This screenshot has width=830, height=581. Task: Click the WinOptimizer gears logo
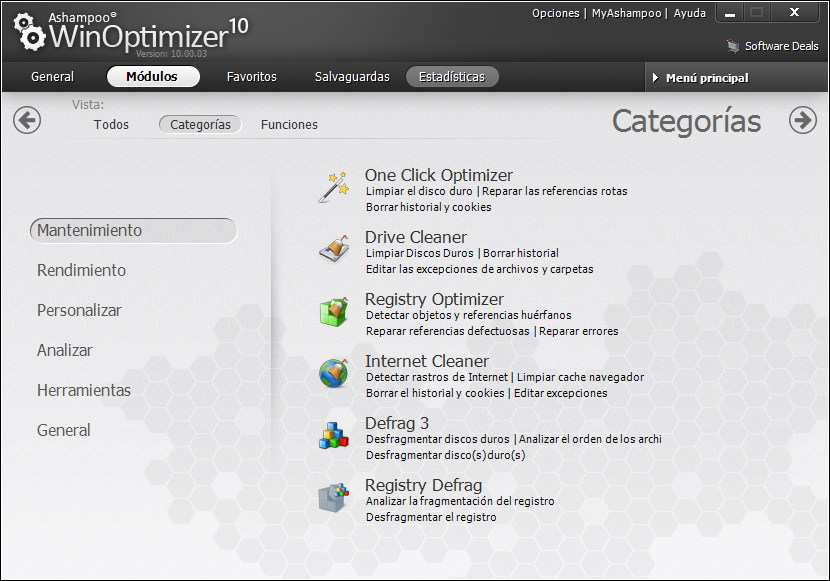click(x=30, y=32)
